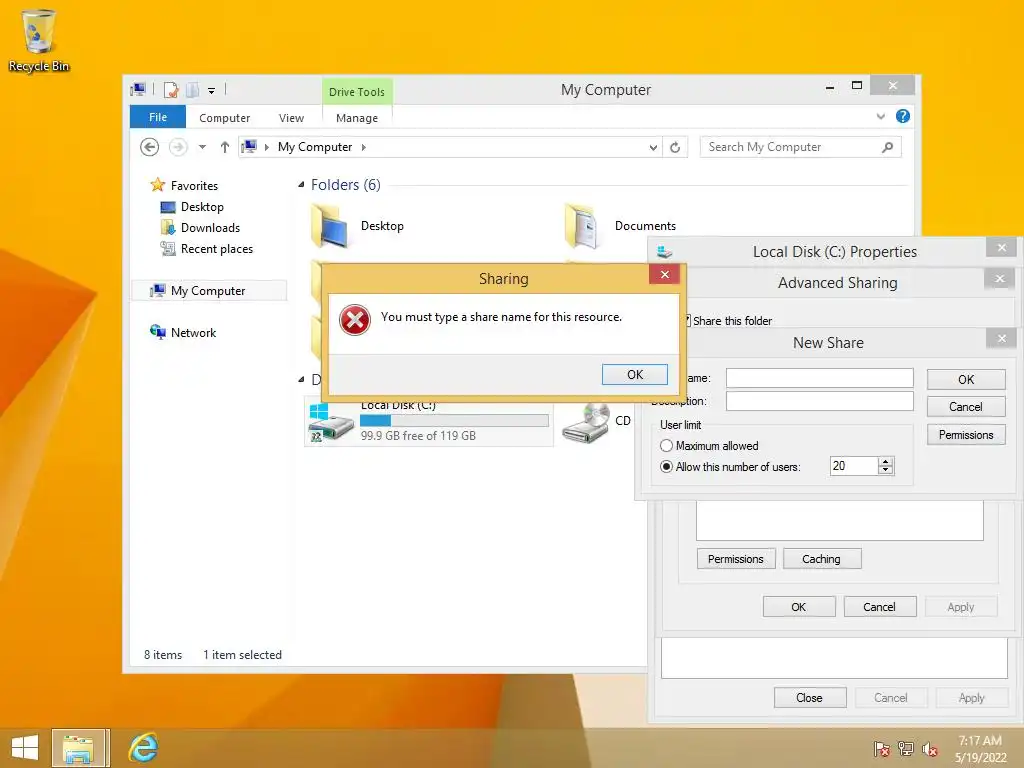Click the user limit number field showing 20
Viewport: 1024px width, 768px height.
click(x=854, y=466)
